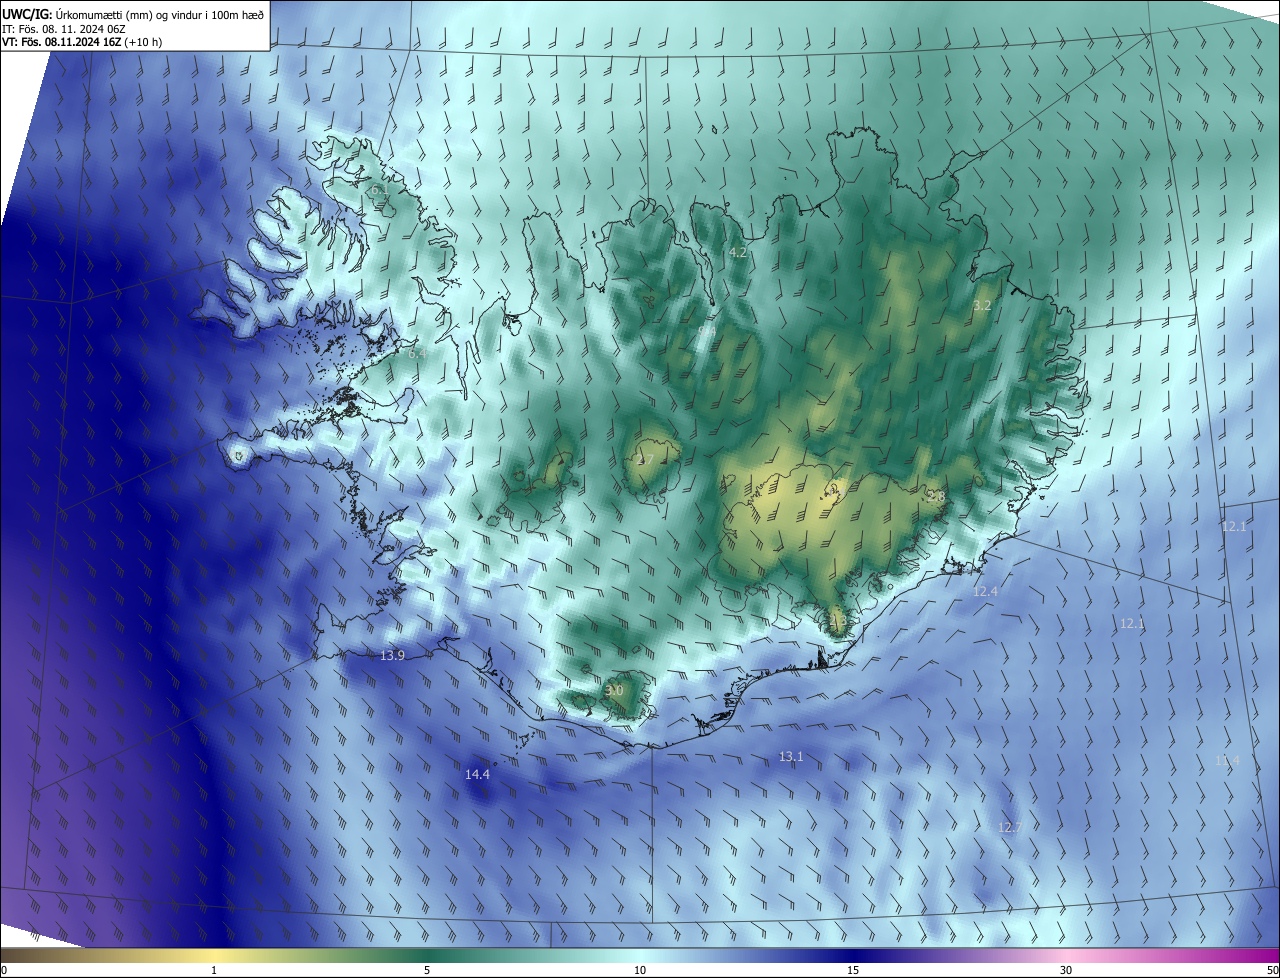The image size is (1280, 978).
Task: Click the 2.8 value on the map
Action: [x=936, y=496]
